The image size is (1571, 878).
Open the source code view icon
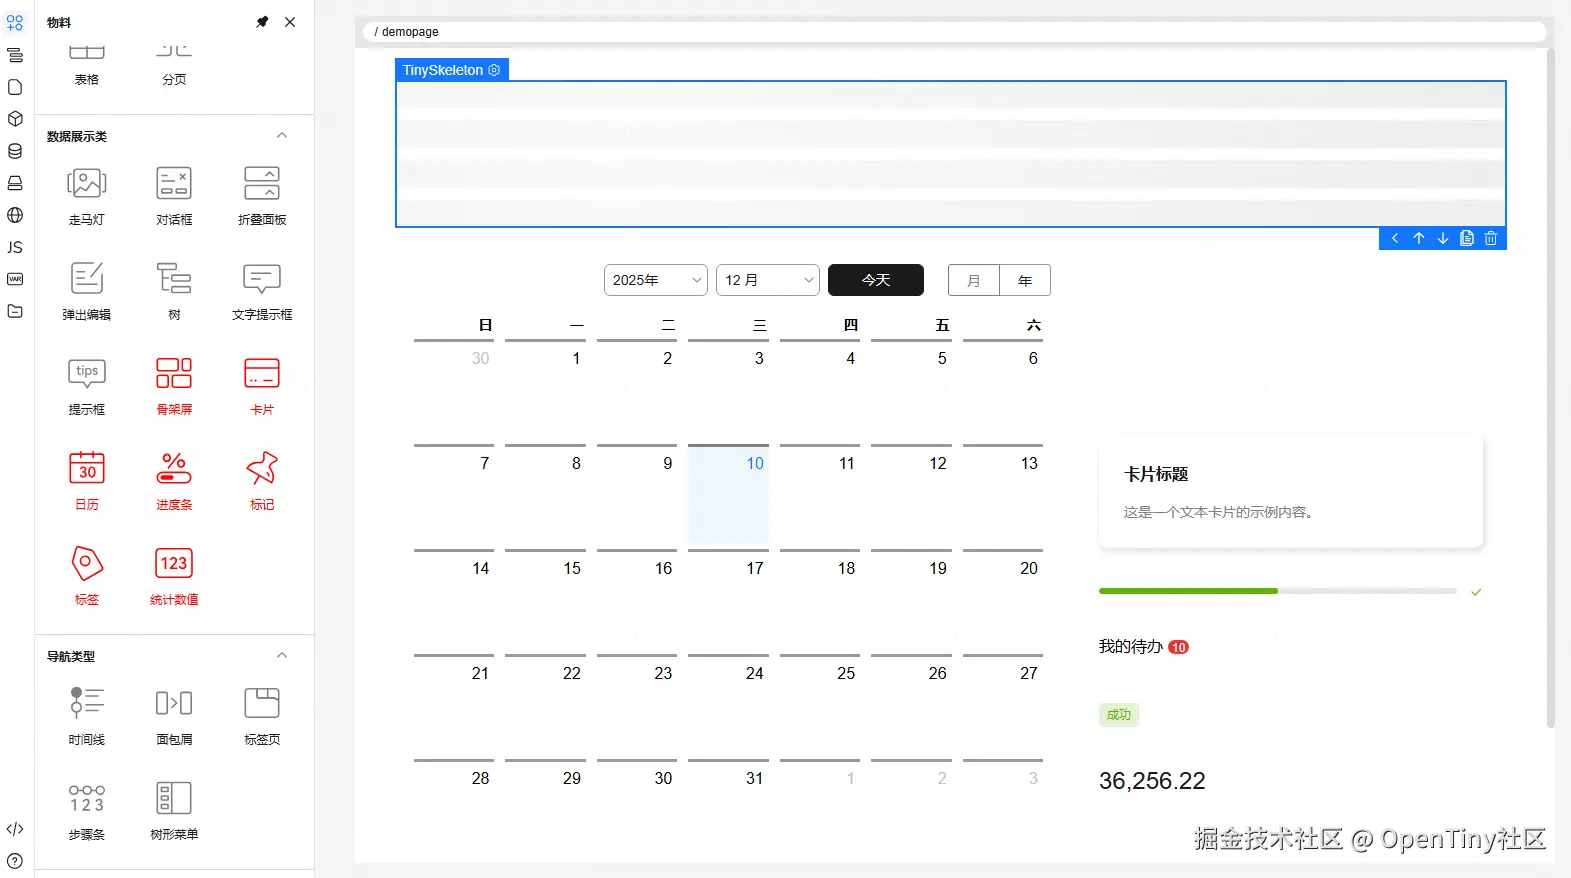point(15,829)
